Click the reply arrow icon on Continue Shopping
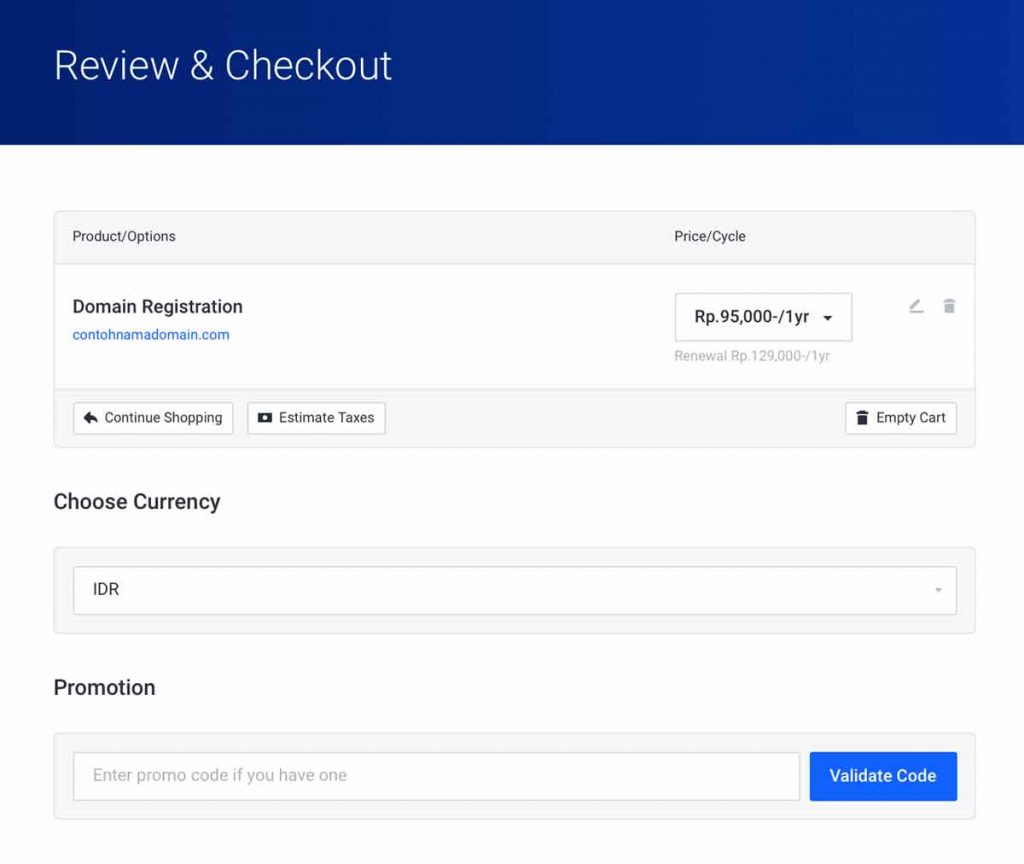Image resolution: width=1024 pixels, height=864 pixels. pyautogui.click(x=90, y=418)
